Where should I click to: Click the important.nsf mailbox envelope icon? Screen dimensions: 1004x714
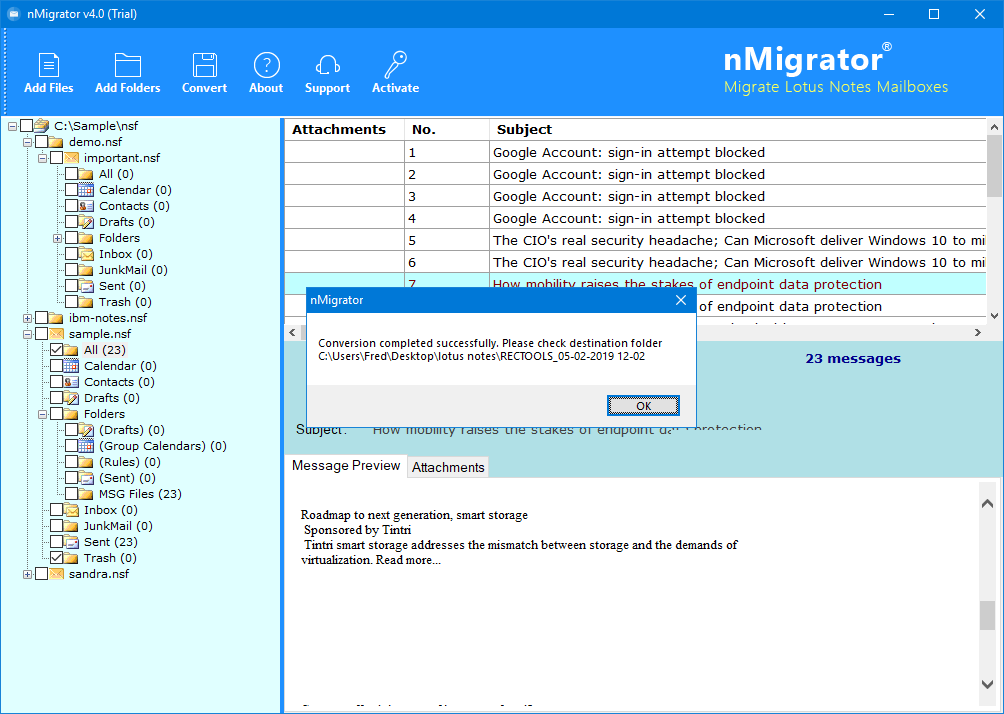coord(71,158)
